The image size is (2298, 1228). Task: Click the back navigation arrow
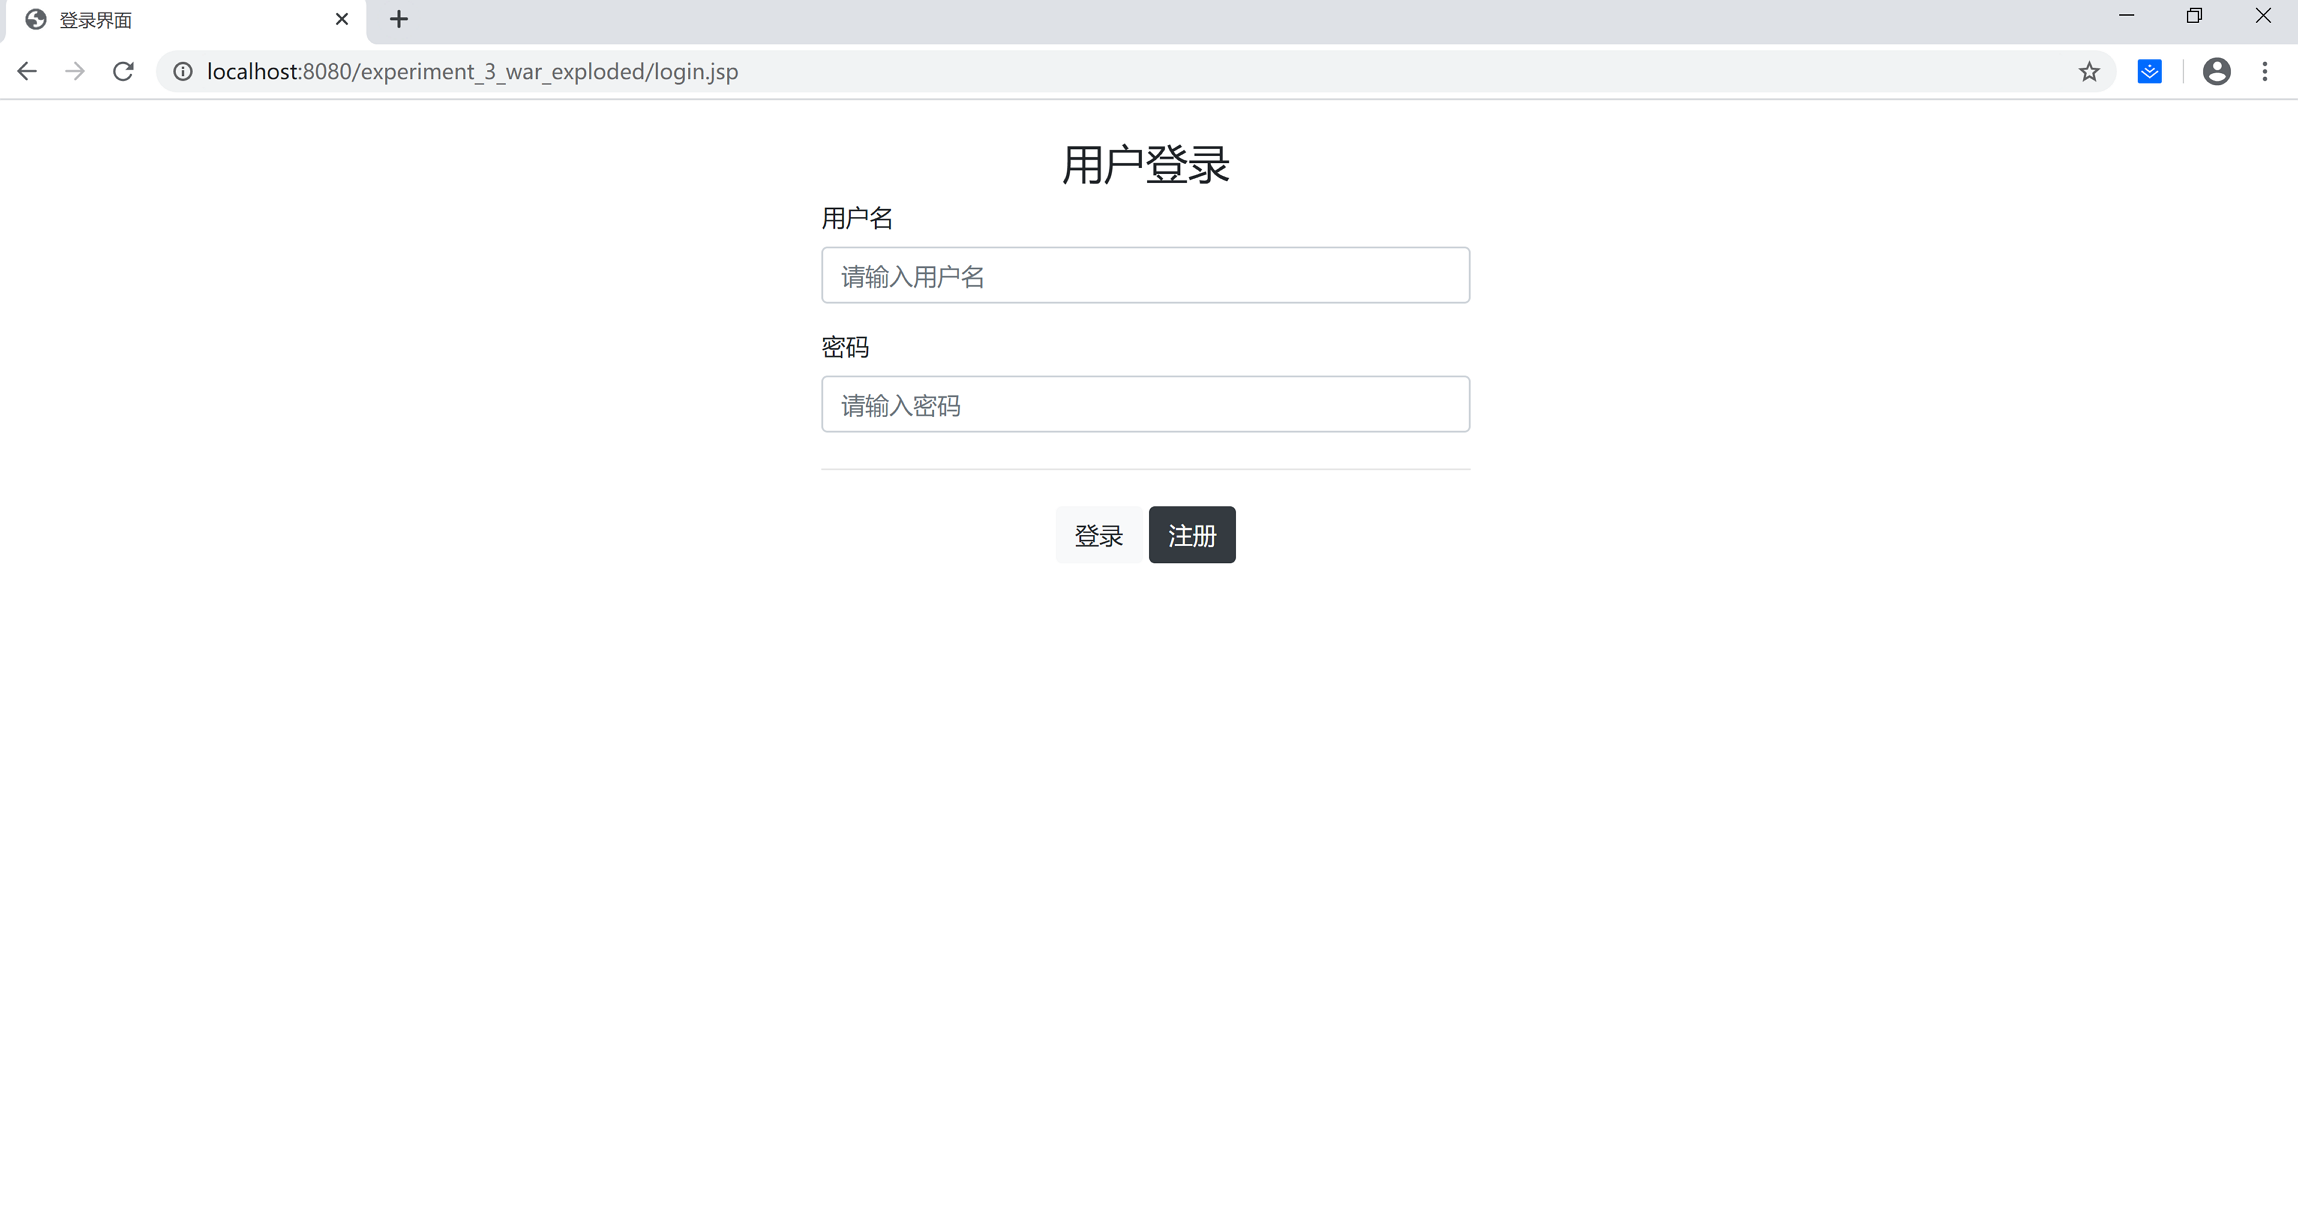[27, 71]
